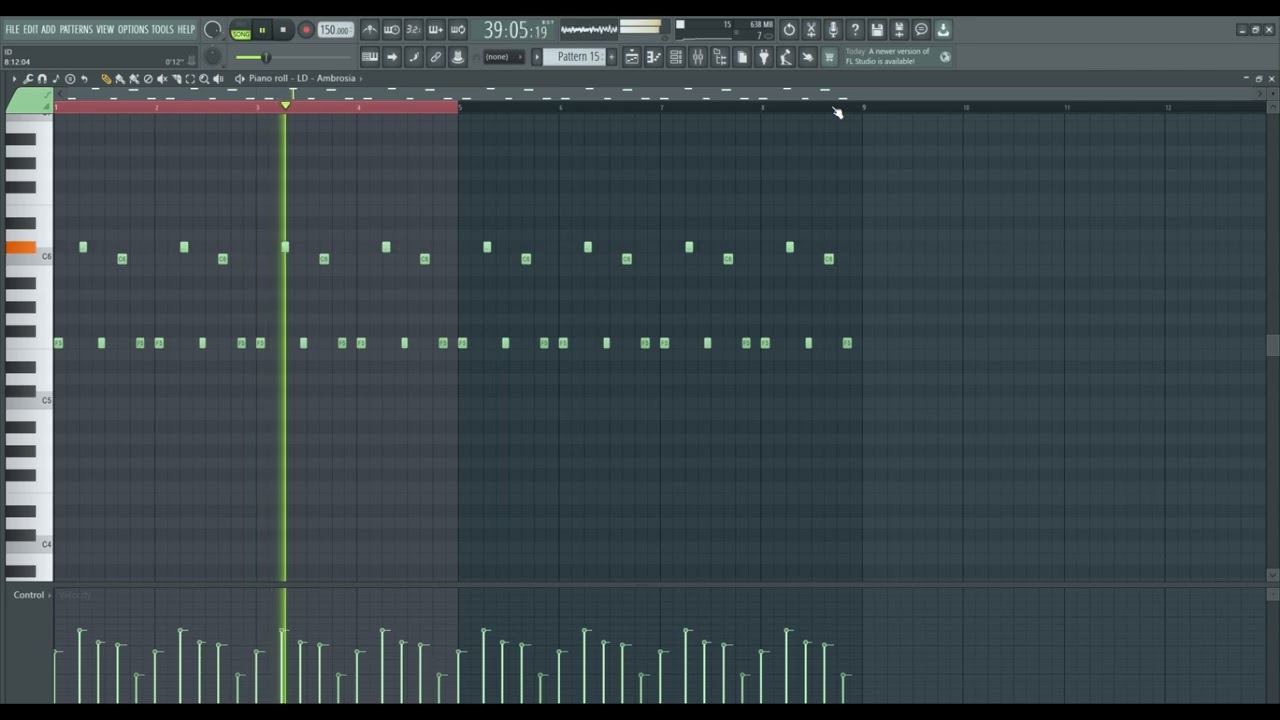Open pattern list arrow before Pattern 15
This screenshot has height=720, width=1280.
(x=536, y=57)
